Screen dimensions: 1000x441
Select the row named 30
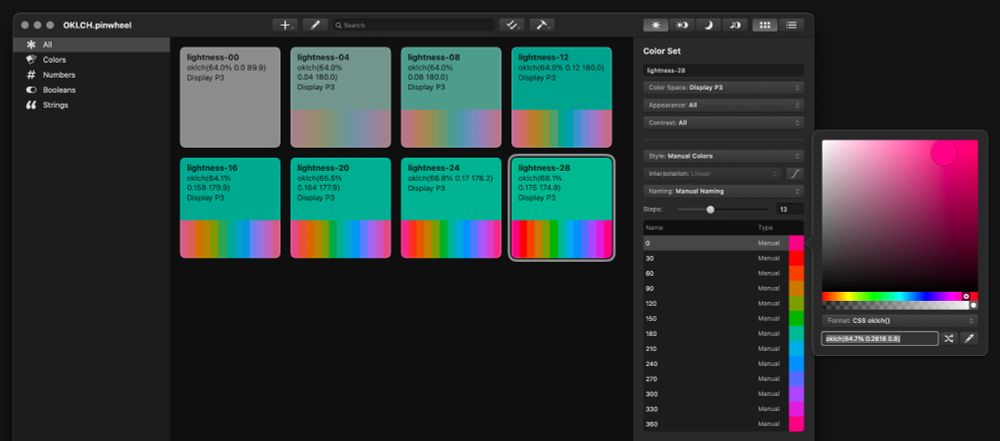point(723,258)
